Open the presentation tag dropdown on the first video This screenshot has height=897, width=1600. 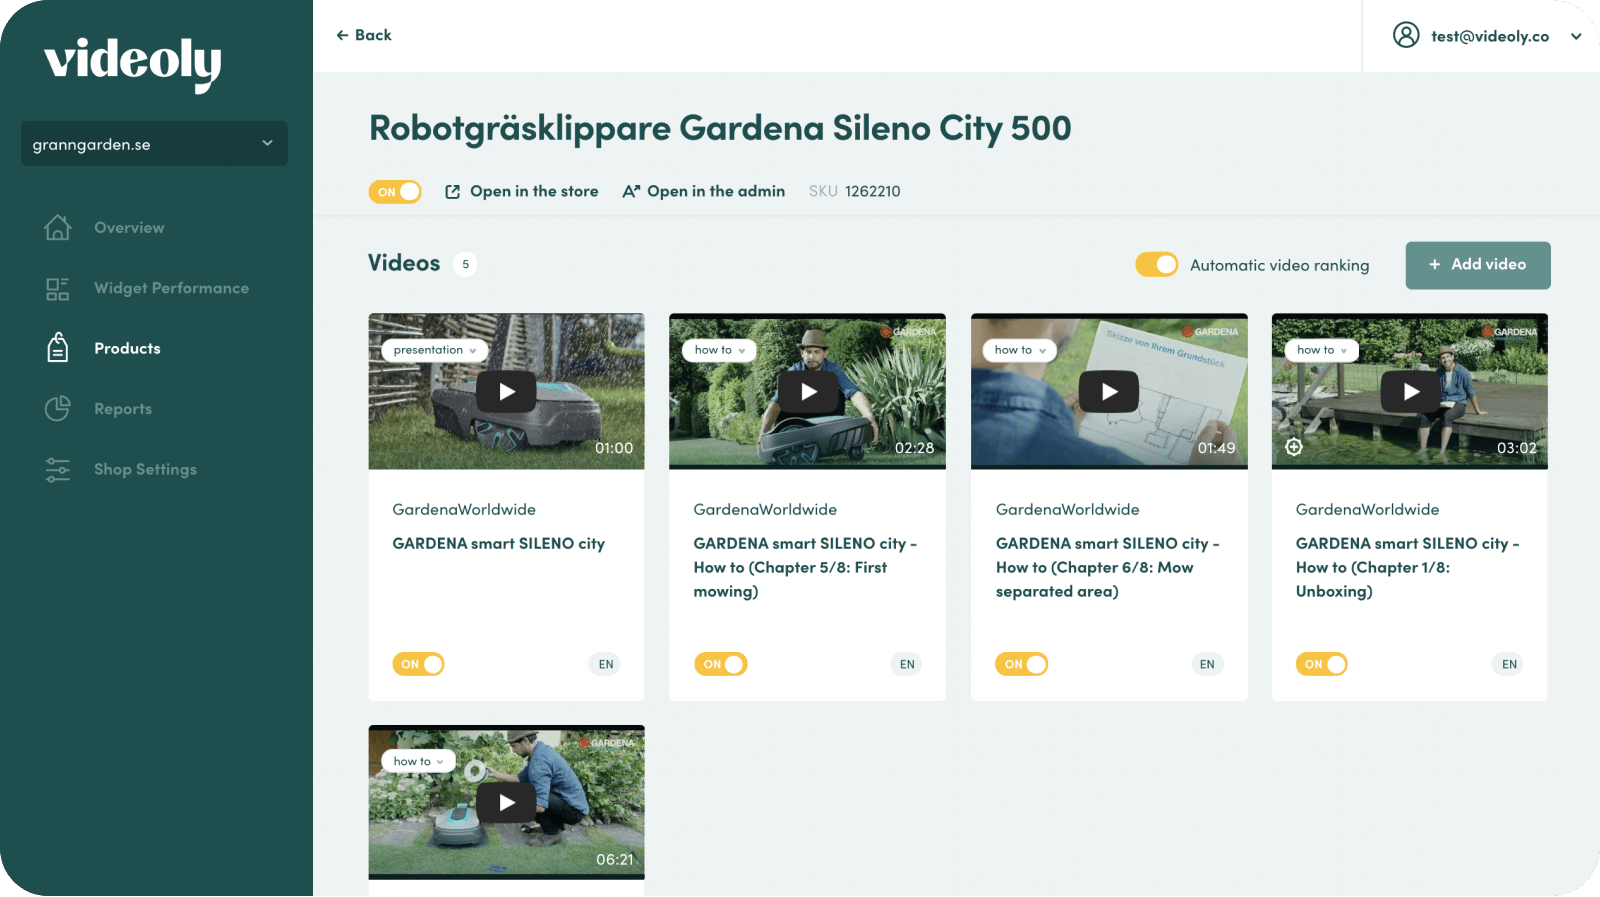[435, 350]
